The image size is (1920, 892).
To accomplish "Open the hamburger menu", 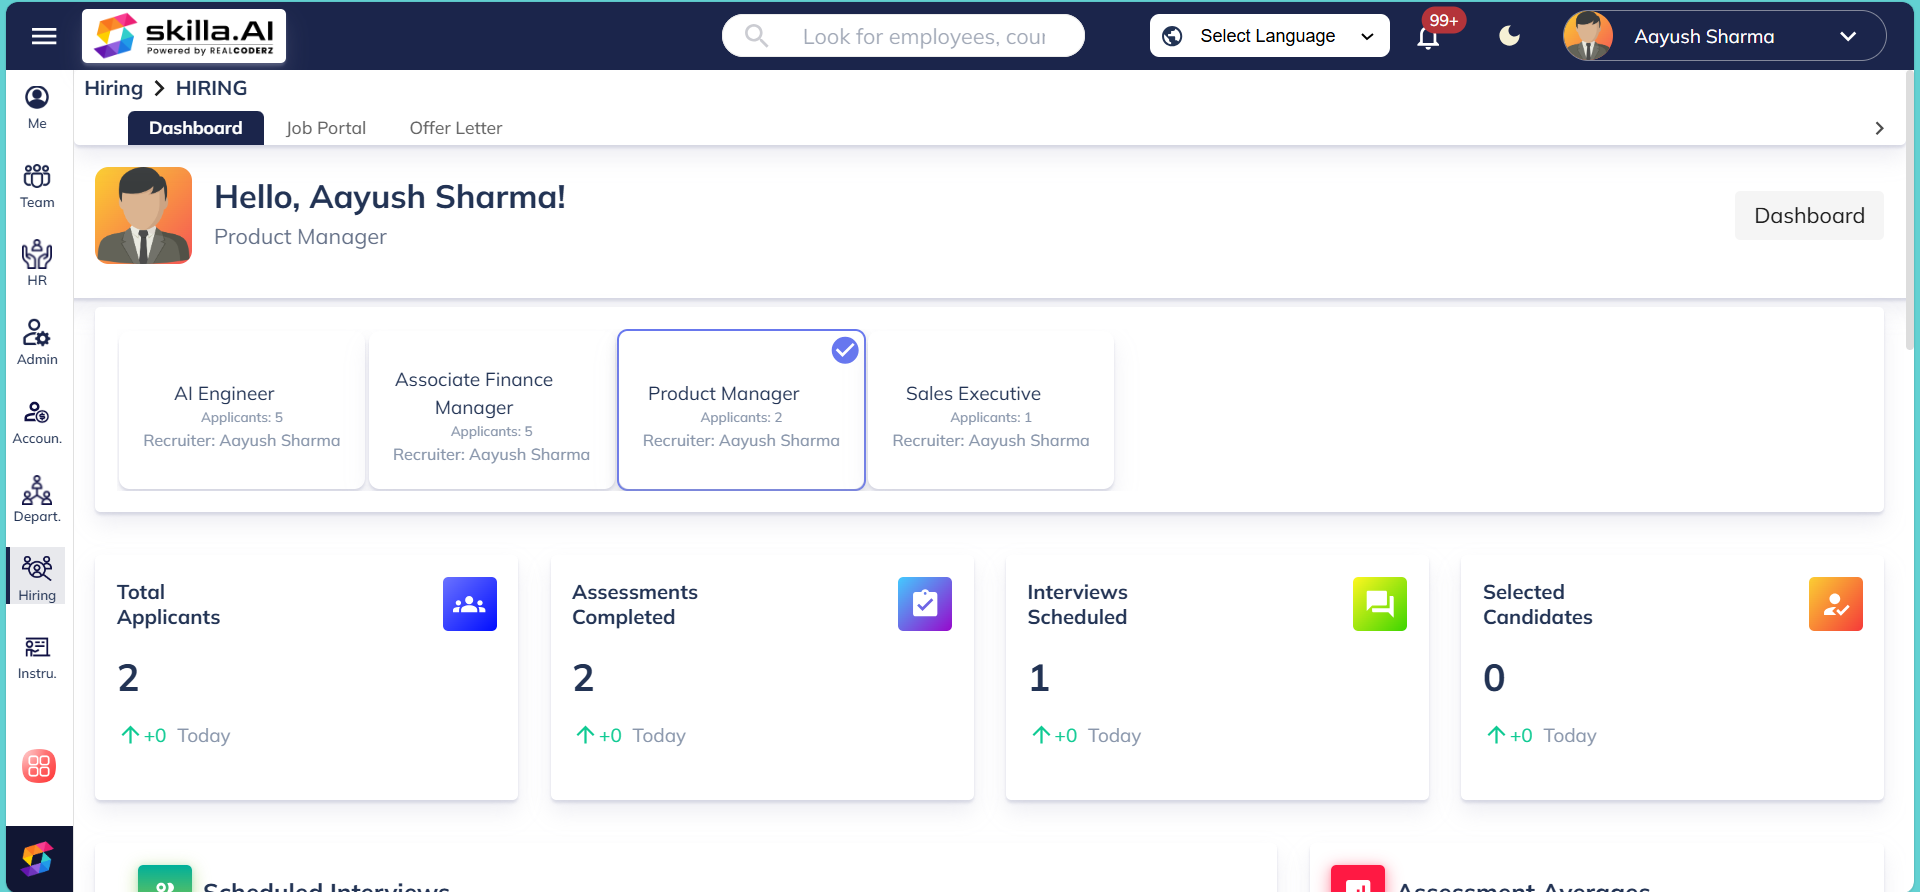I will click(44, 36).
